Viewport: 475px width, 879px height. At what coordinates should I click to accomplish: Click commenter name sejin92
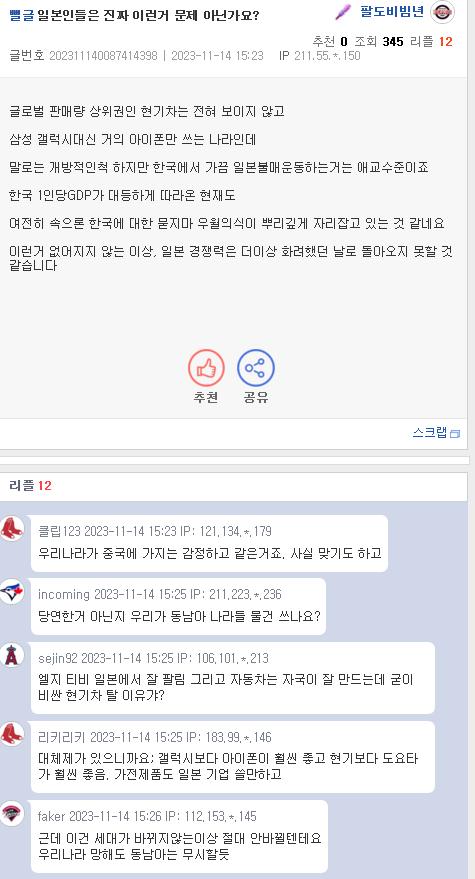[x=59, y=658]
